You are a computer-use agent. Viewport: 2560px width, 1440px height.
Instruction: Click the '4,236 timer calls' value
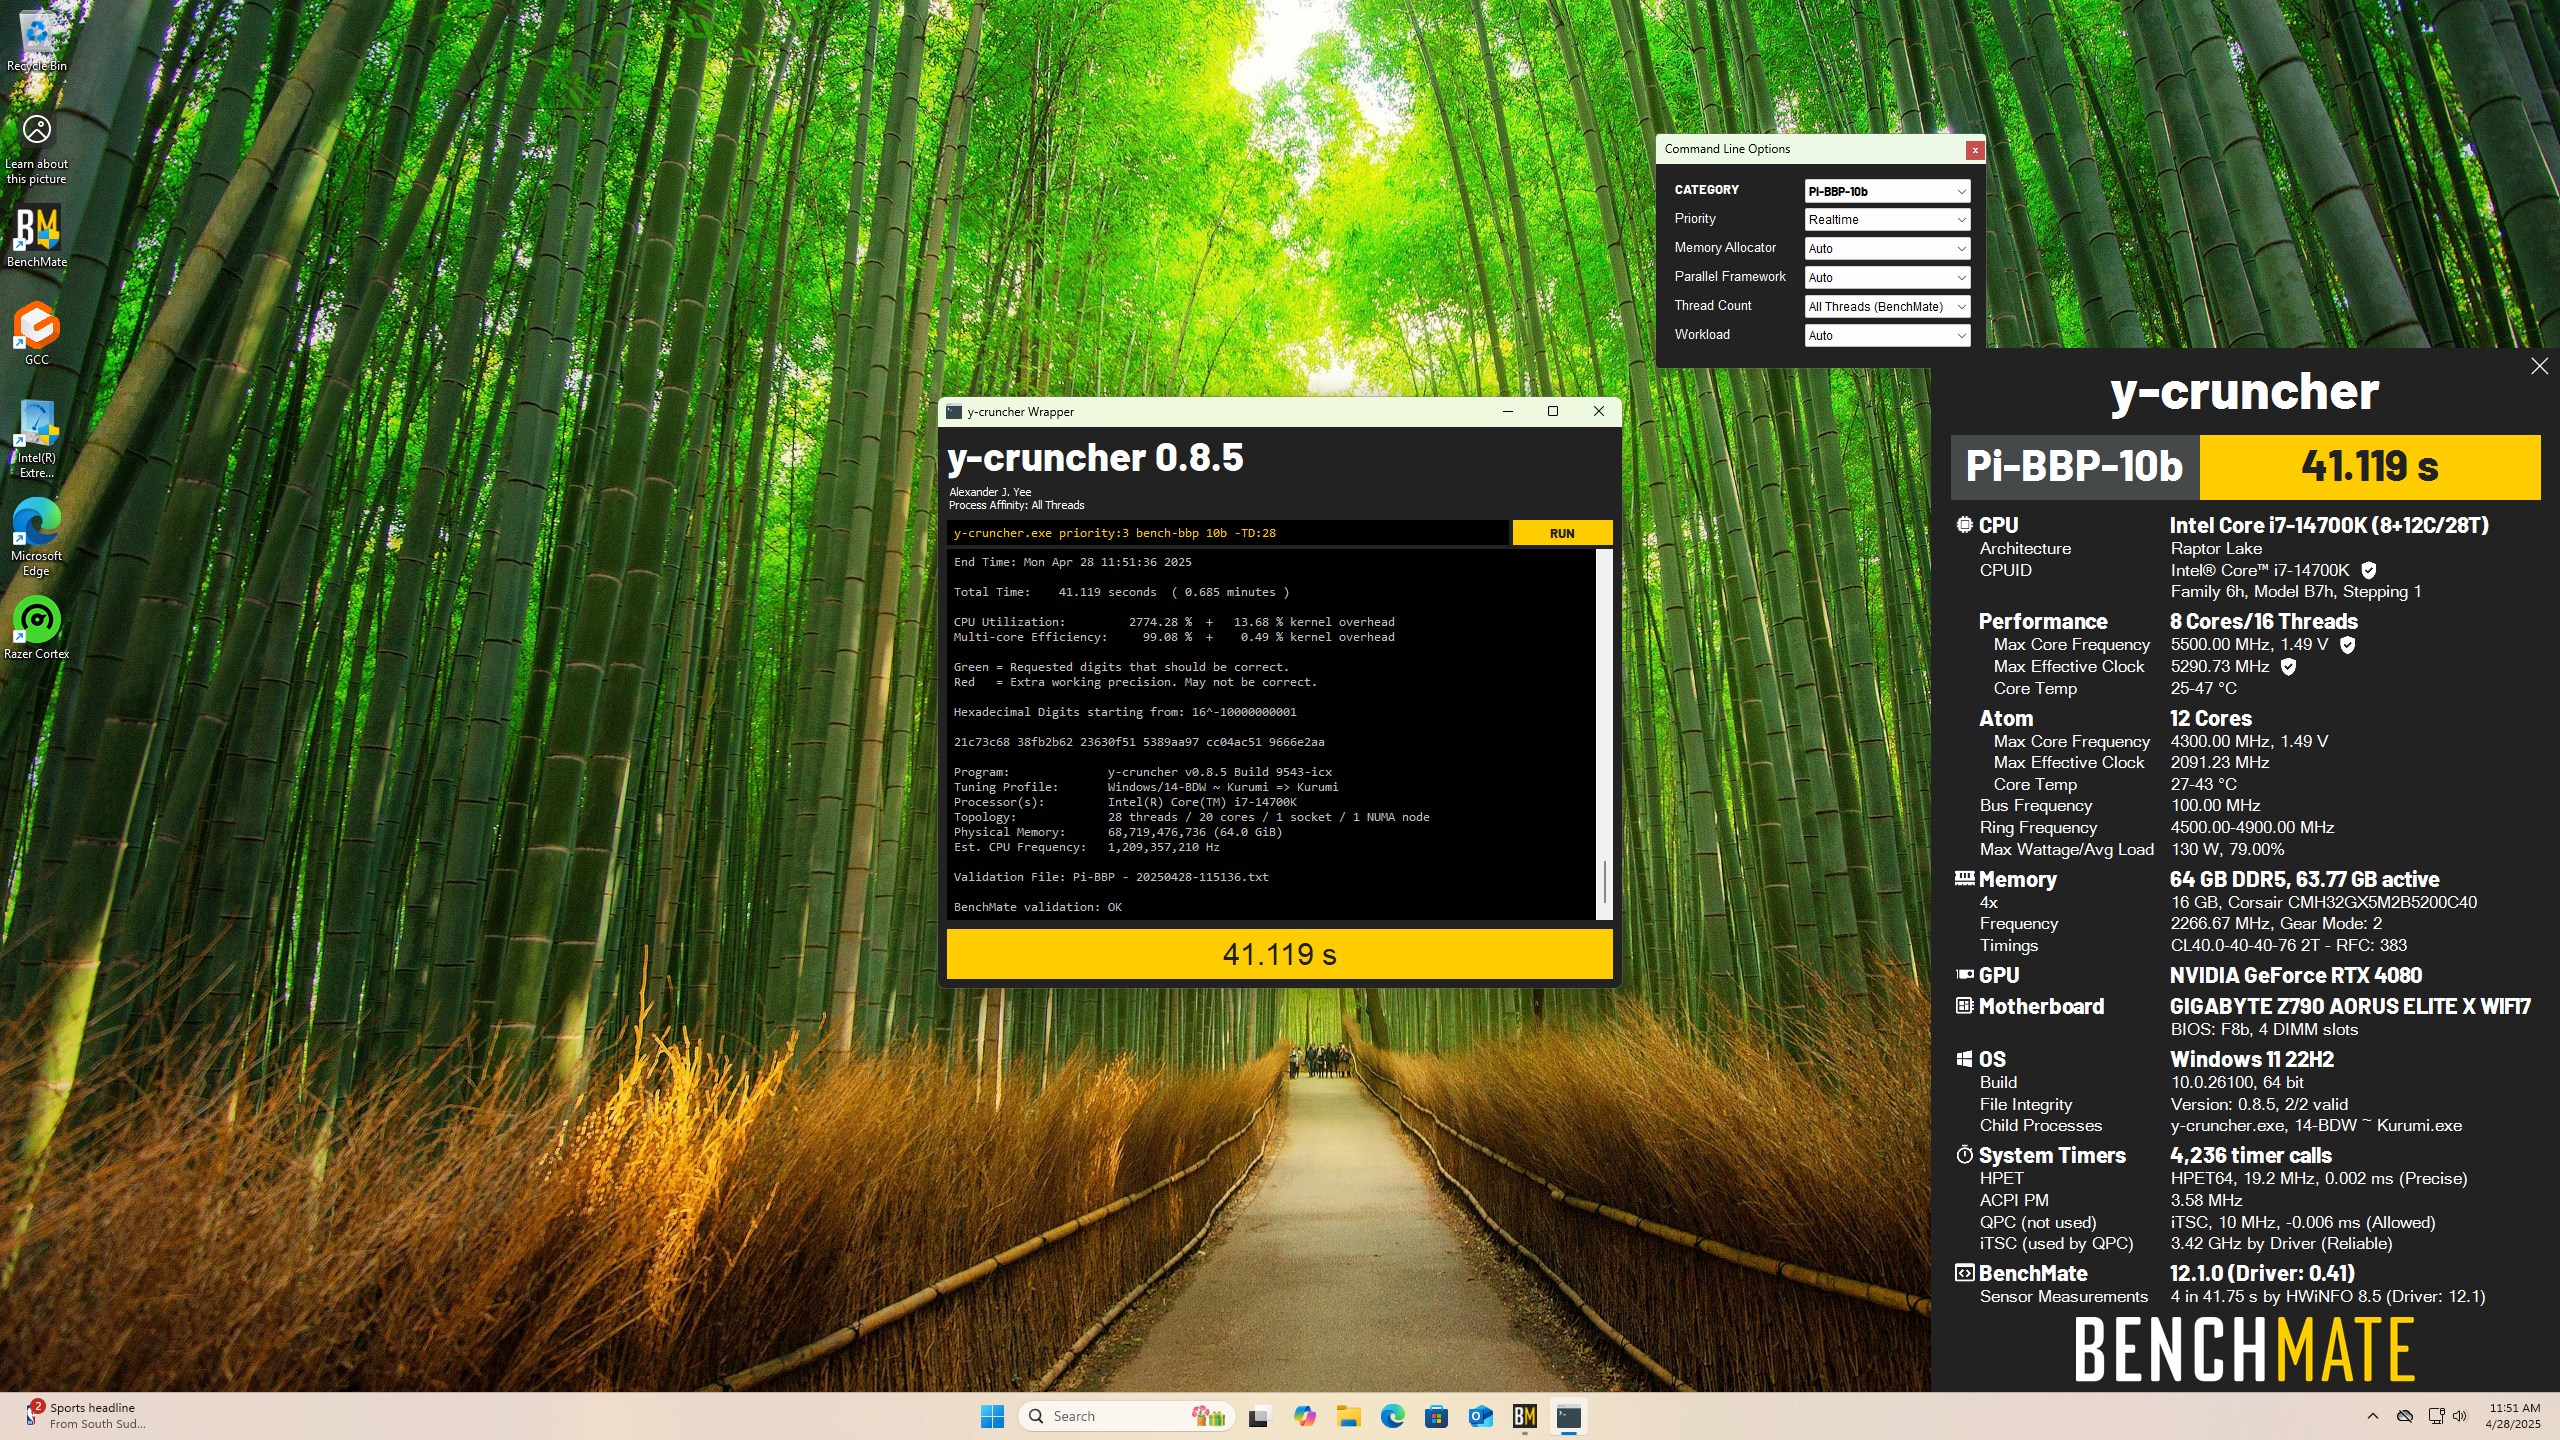2250,1155
